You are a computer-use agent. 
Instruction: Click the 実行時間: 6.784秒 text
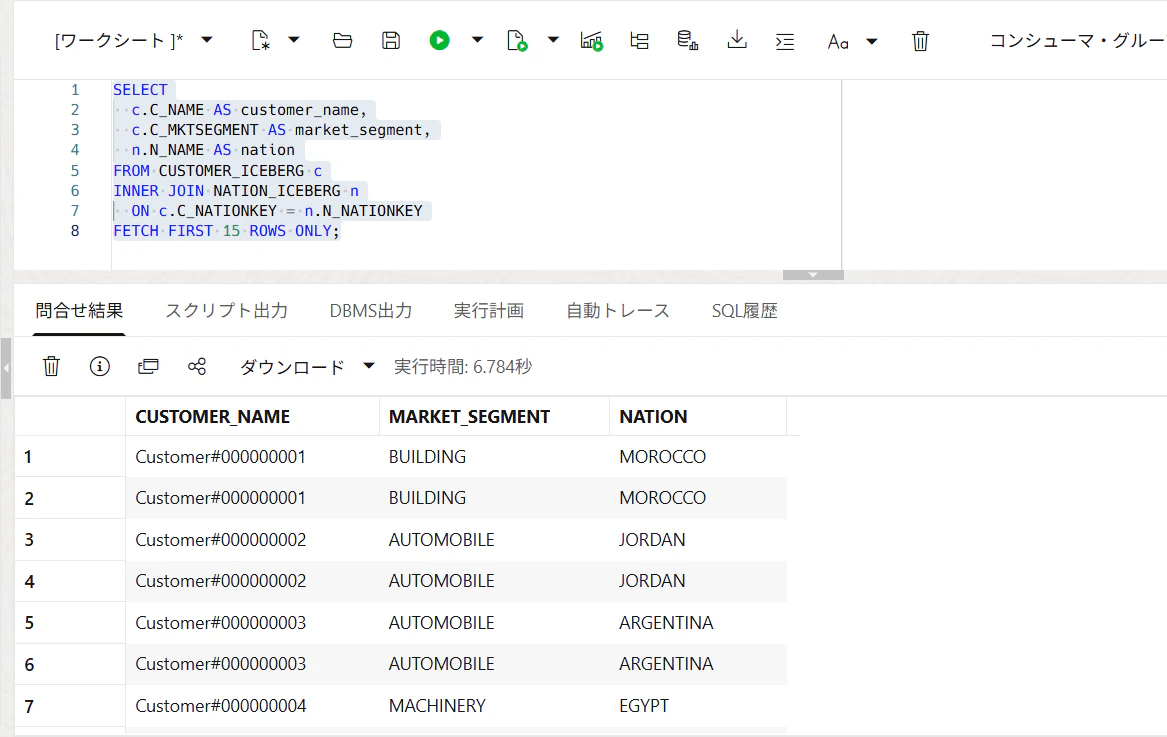(x=463, y=367)
